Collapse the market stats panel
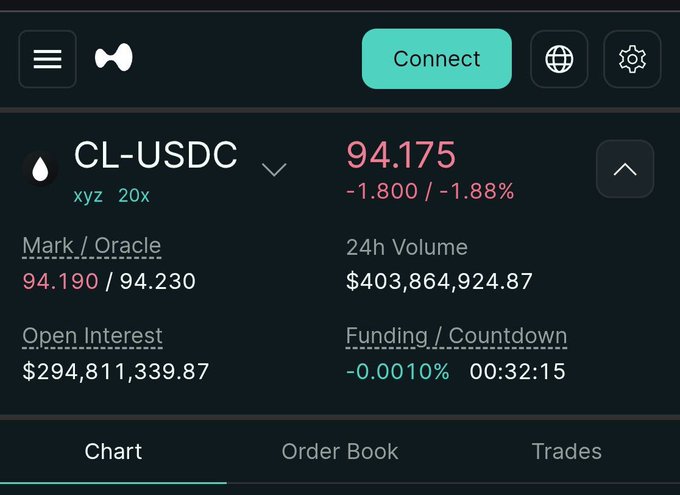Image resolution: width=680 pixels, height=495 pixels. pos(625,169)
